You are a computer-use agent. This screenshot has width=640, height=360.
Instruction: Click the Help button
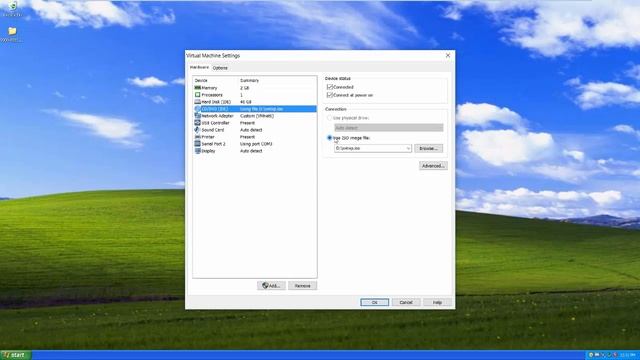click(x=437, y=302)
